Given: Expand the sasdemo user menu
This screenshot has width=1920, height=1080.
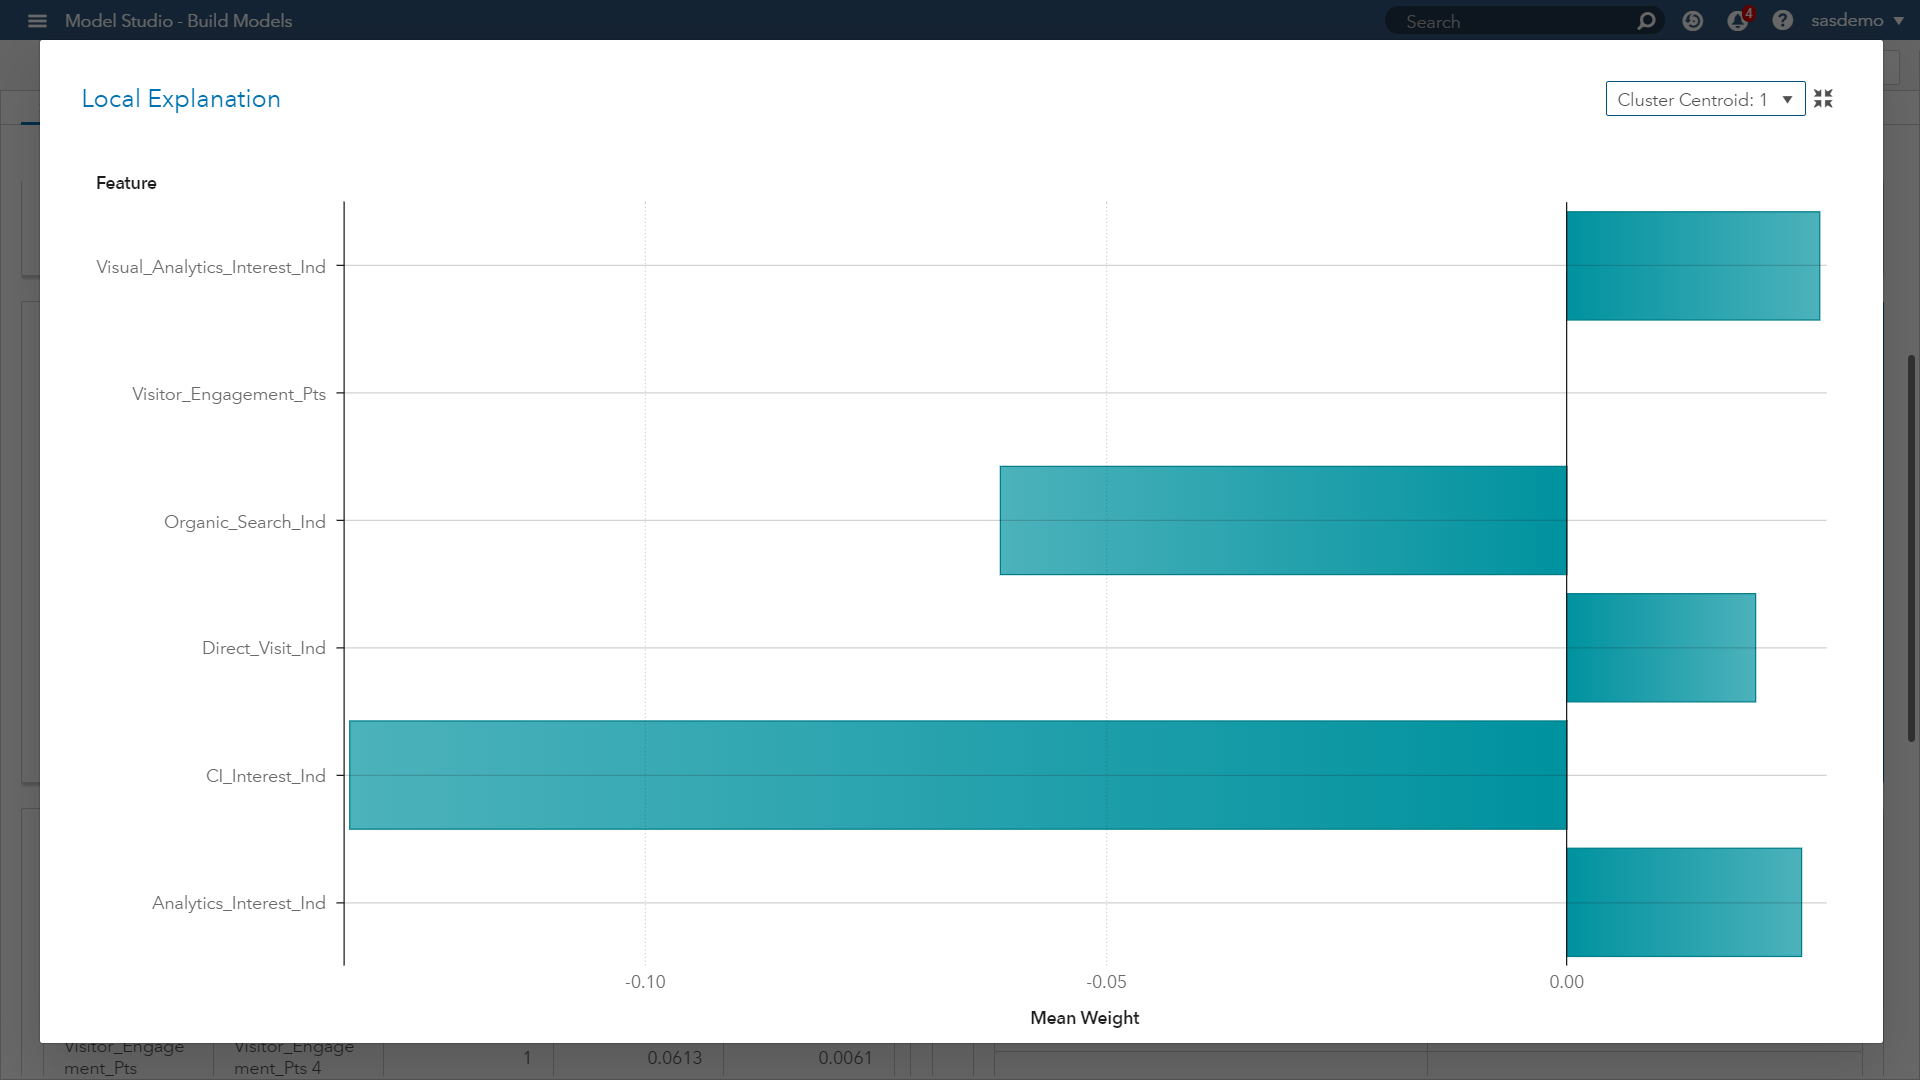Looking at the screenshot, I should pyautogui.click(x=1856, y=21).
